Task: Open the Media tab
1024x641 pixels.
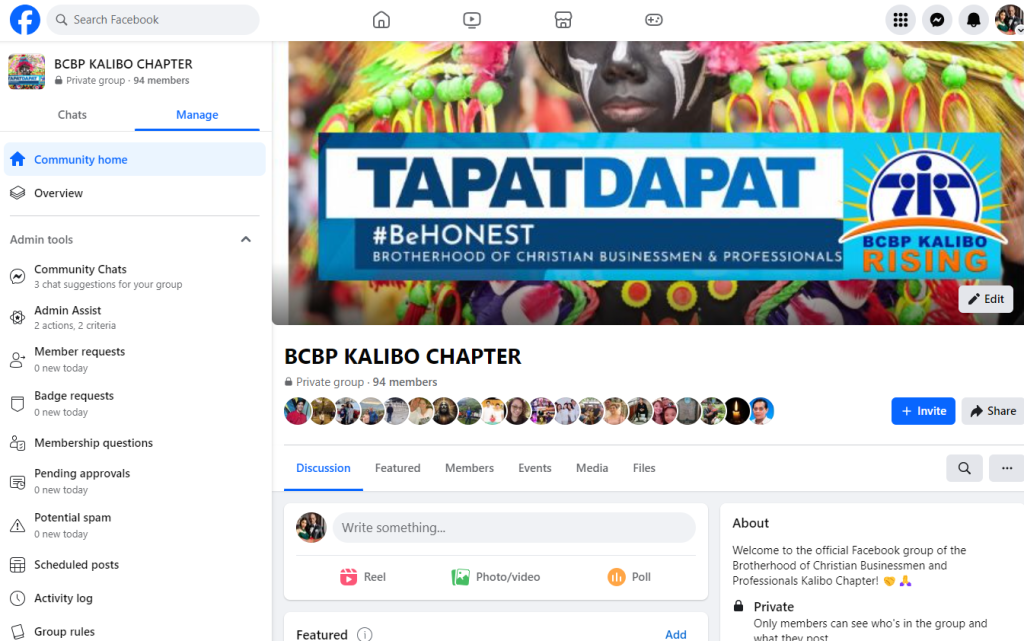Action: tap(592, 468)
